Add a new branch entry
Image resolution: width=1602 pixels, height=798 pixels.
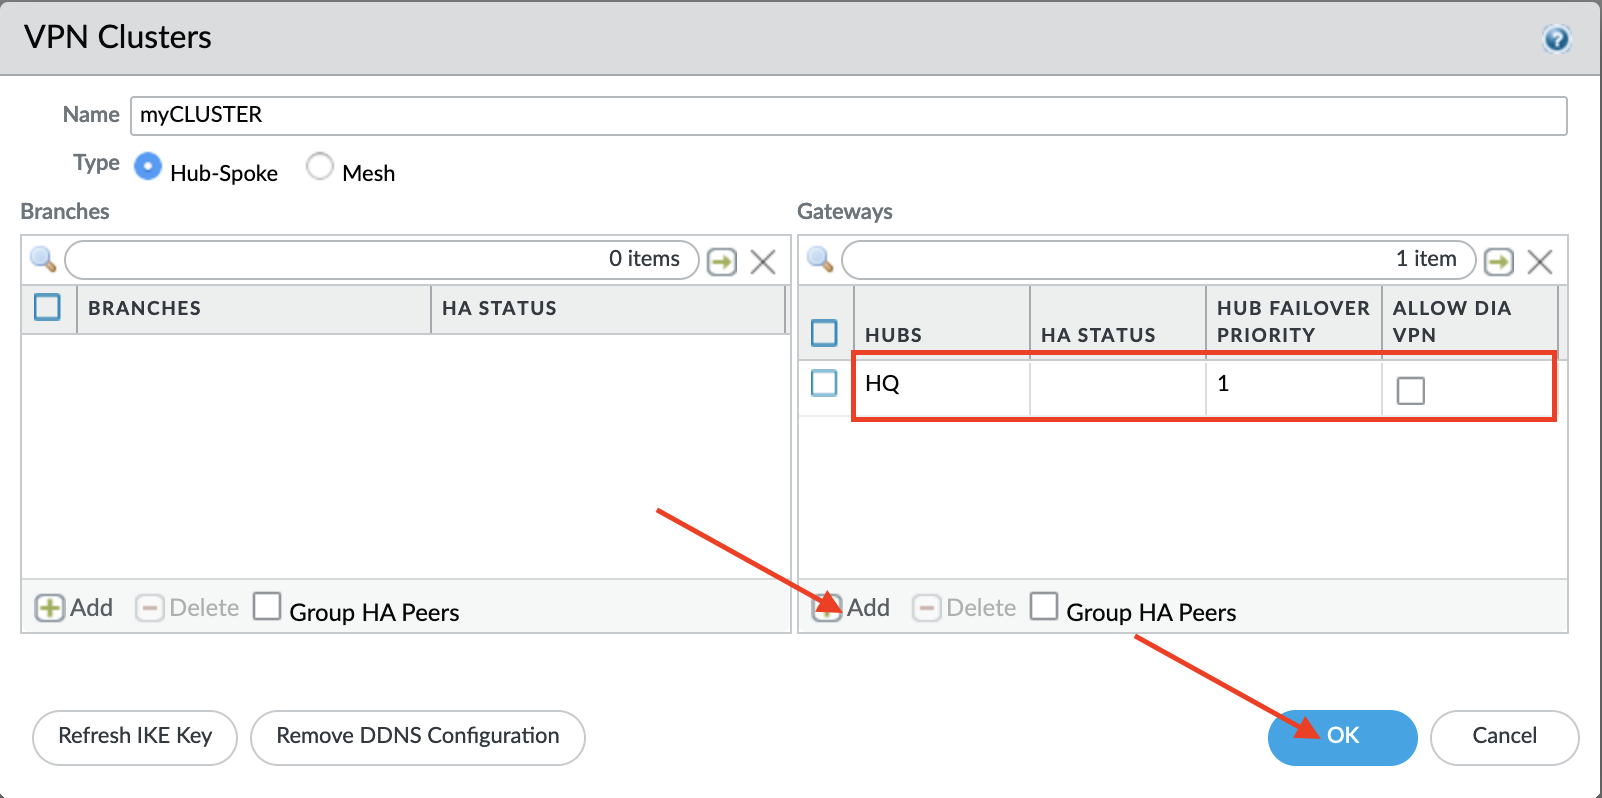74,608
